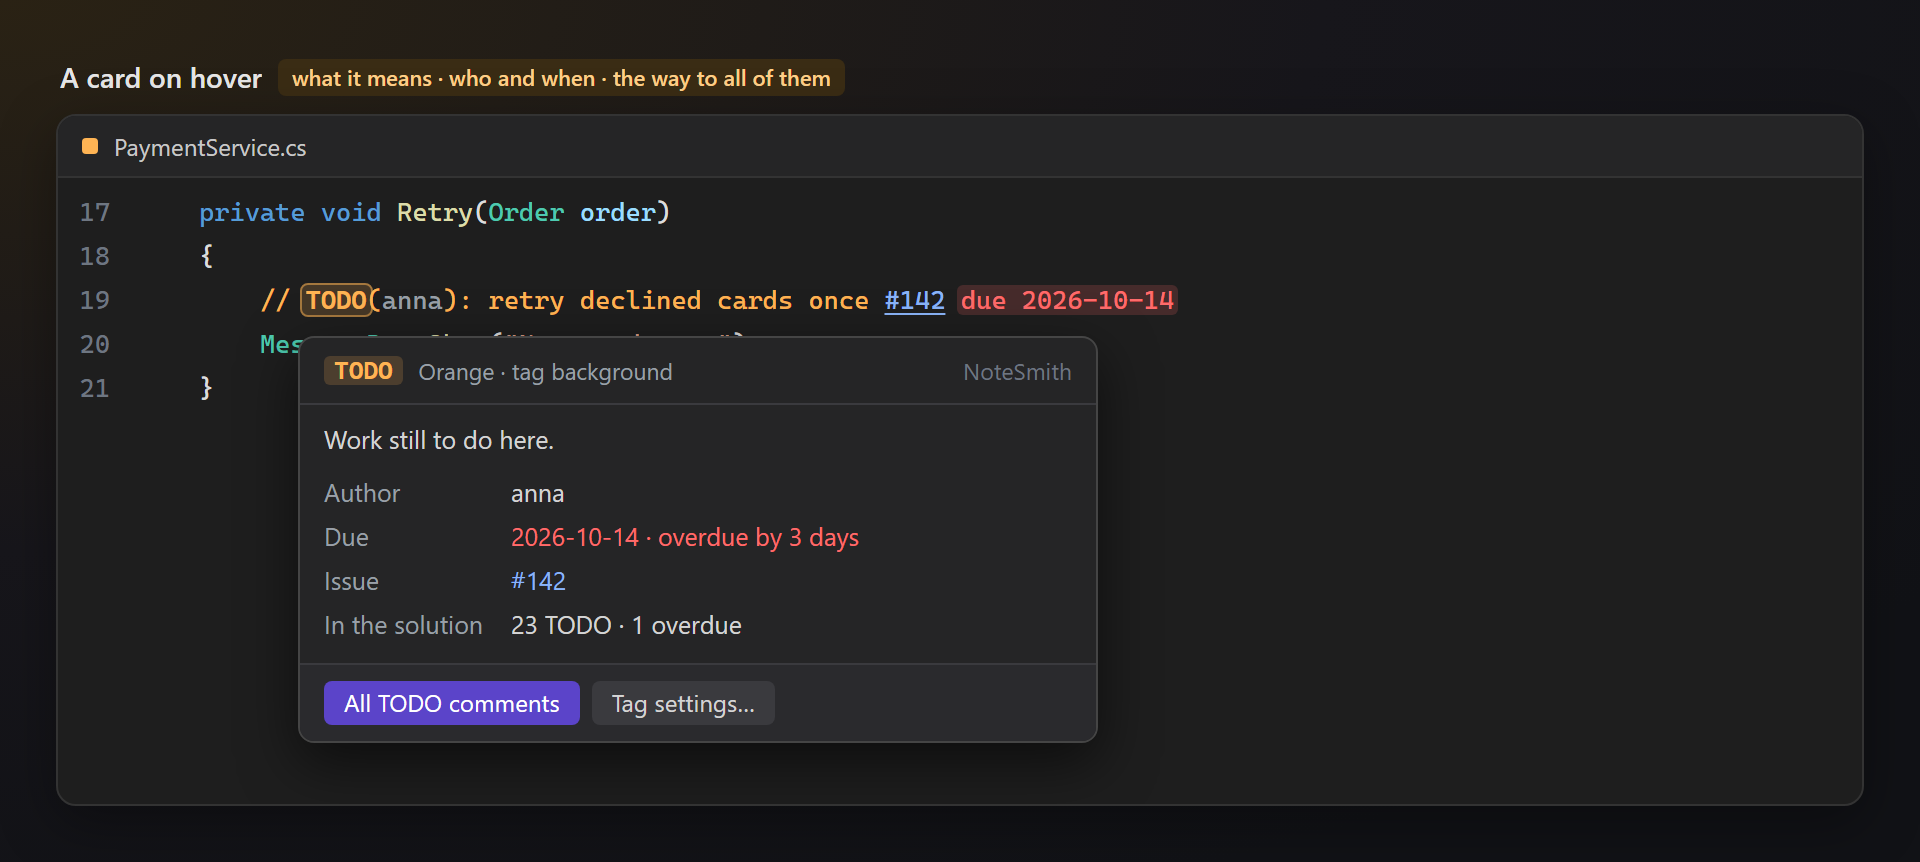The height and width of the screenshot is (862, 1920).
Task: Click line number 20 in the gutter
Action: tap(95, 344)
